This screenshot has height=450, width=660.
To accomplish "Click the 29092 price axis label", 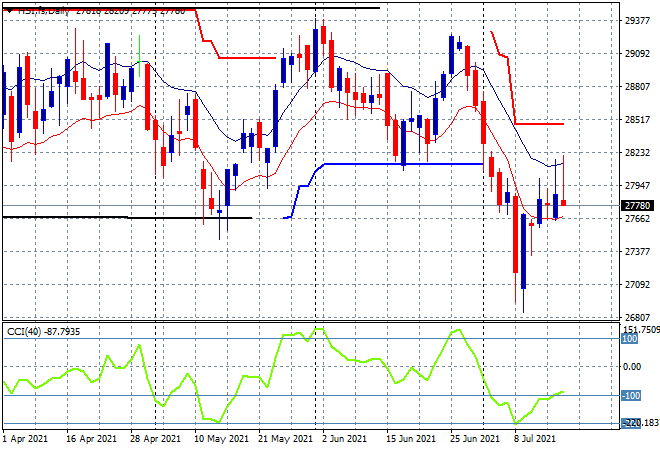I will pos(637,53).
